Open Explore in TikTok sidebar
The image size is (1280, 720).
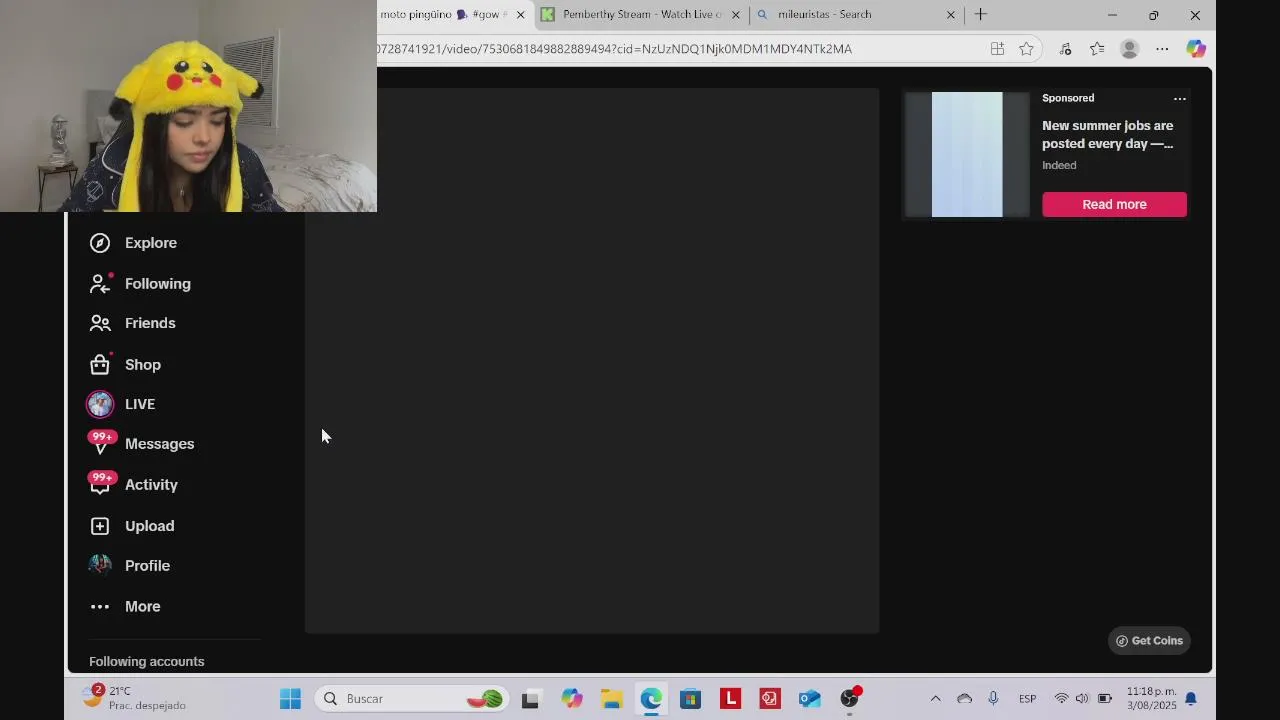[x=133, y=243]
